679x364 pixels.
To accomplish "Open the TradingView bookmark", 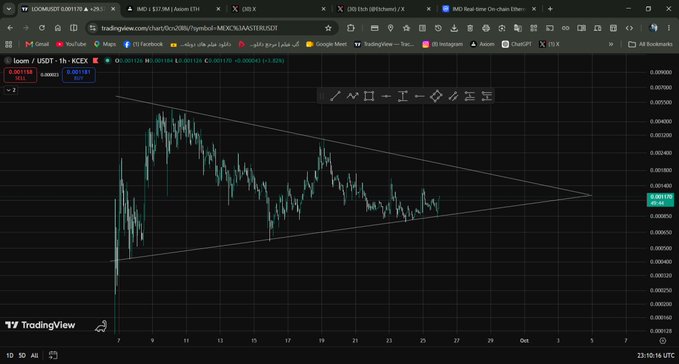I will point(384,44).
